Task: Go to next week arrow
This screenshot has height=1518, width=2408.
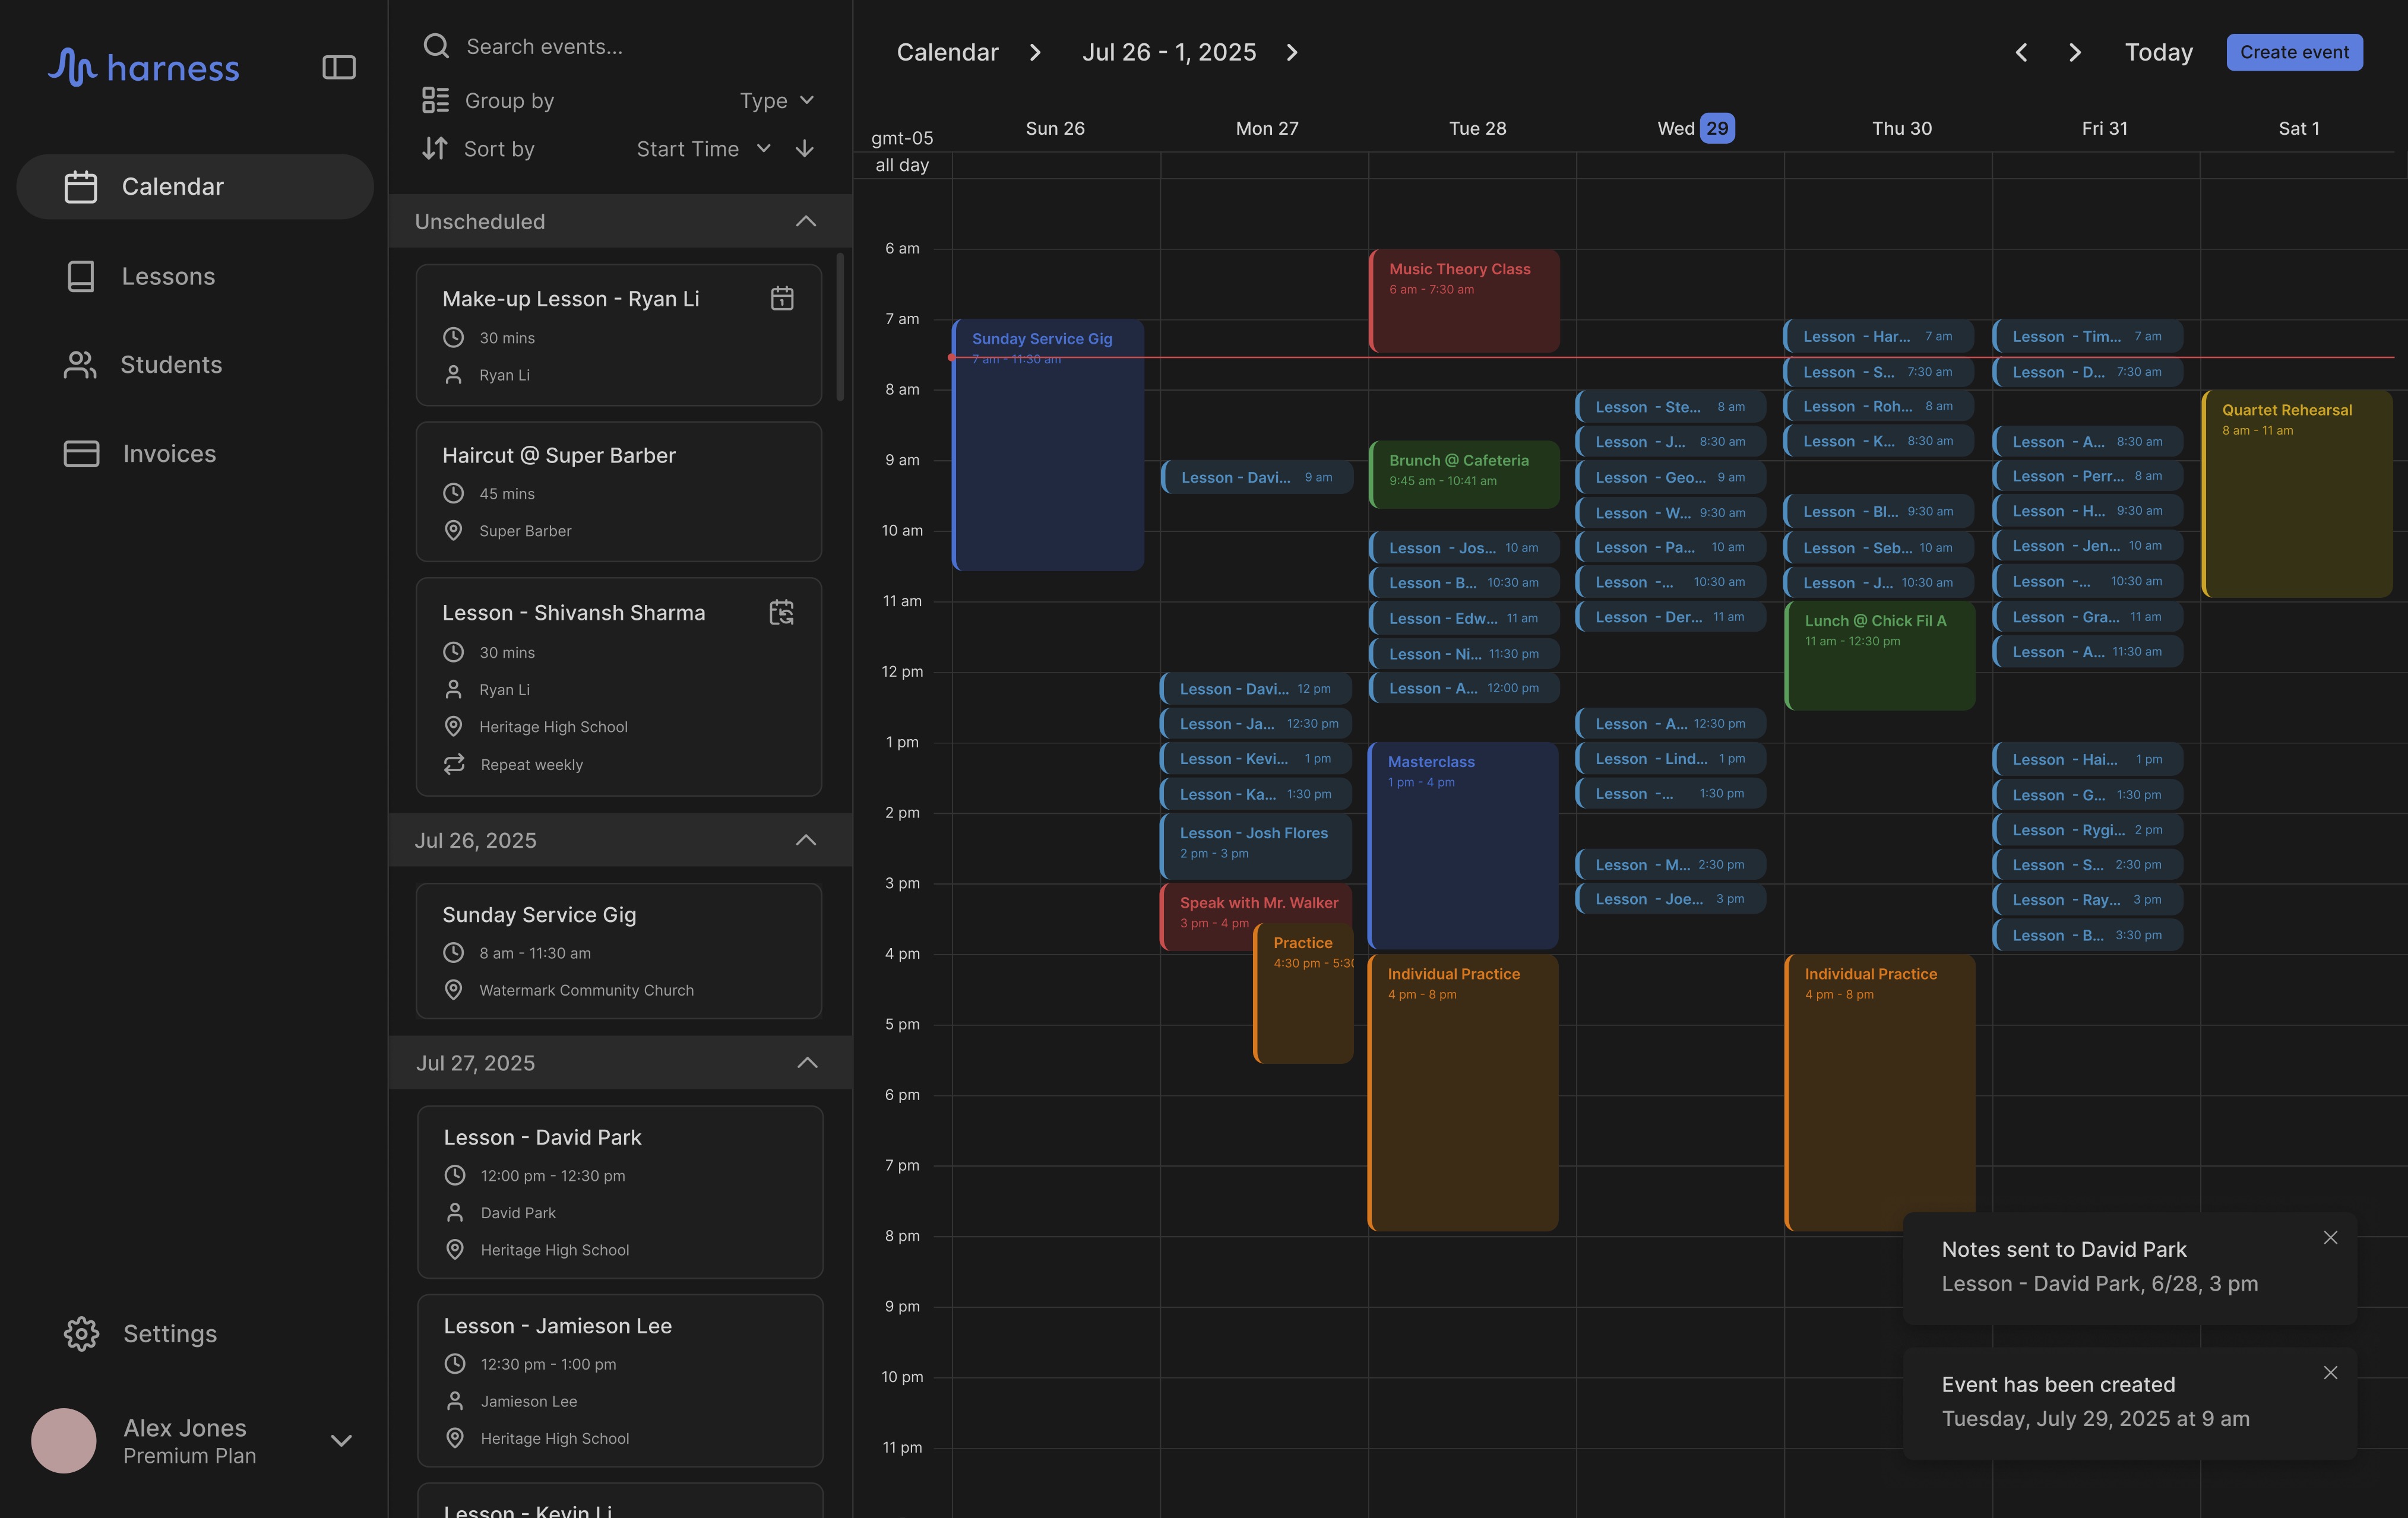Action: point(2075,52)
